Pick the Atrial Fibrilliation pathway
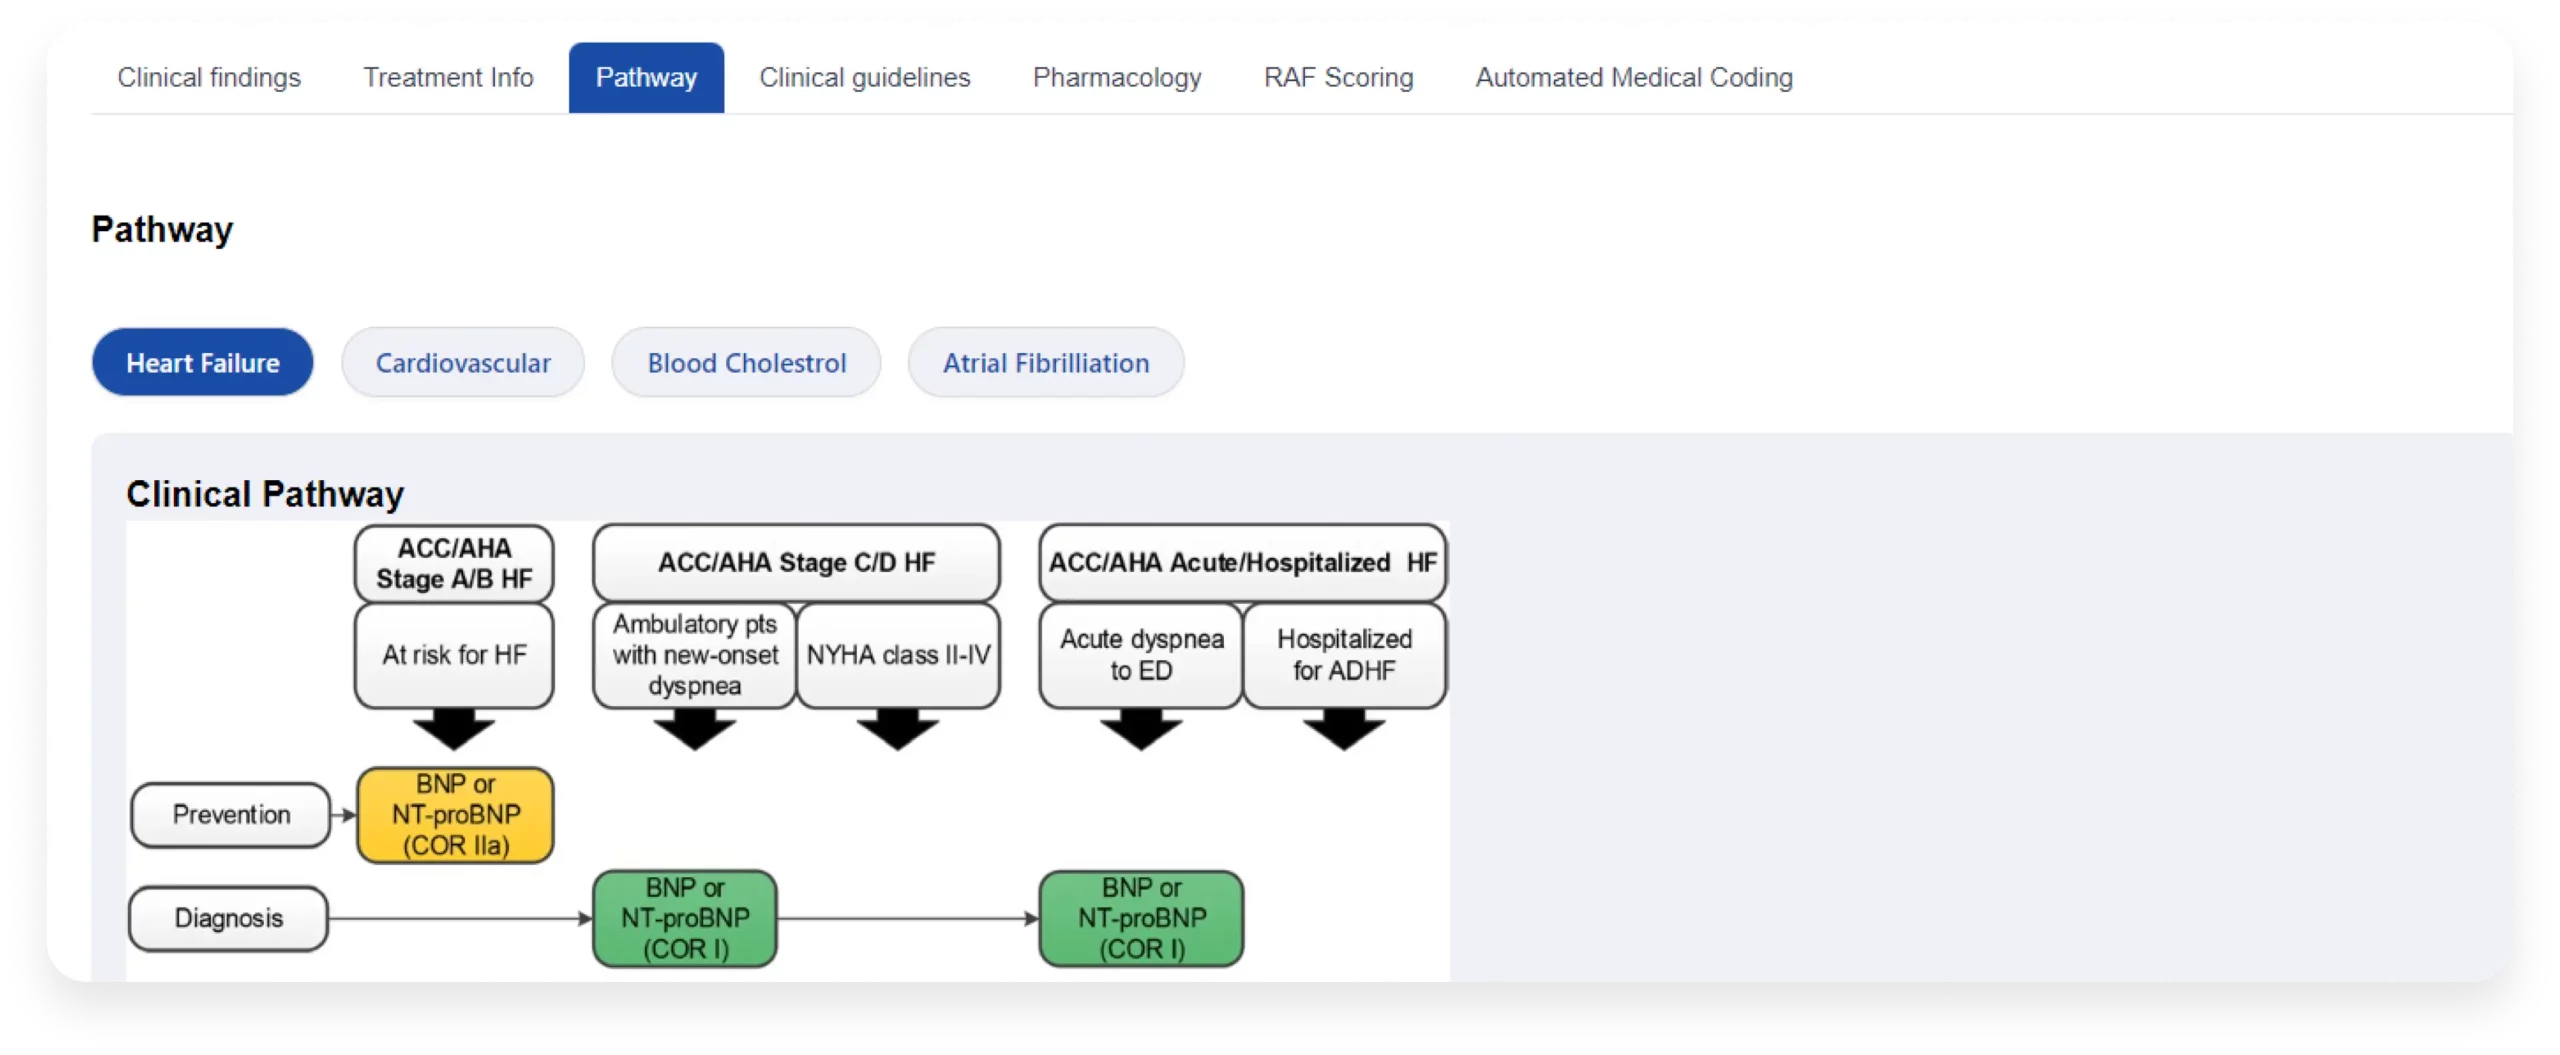This screenshot has height=1055, width=2560. [1046, 363]
